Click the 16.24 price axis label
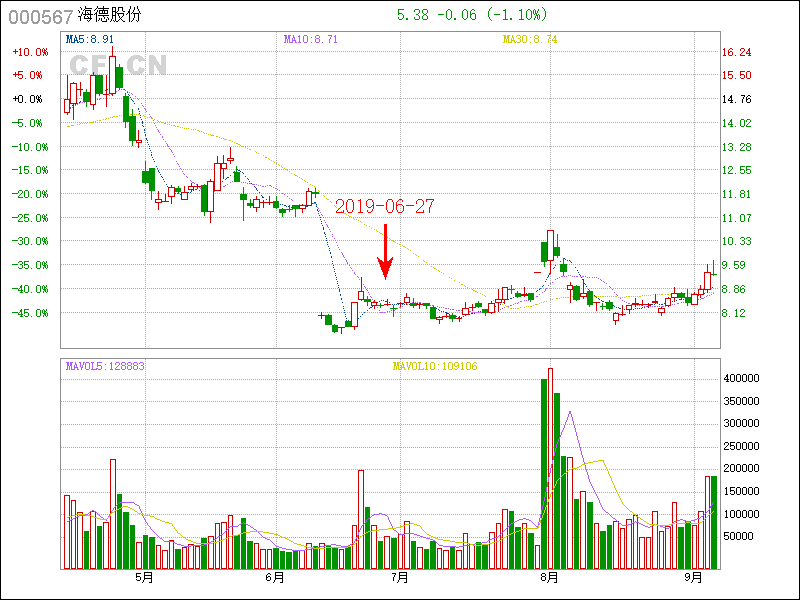The width and height of the screenshot is (800, 600). [x=736, y=52]
